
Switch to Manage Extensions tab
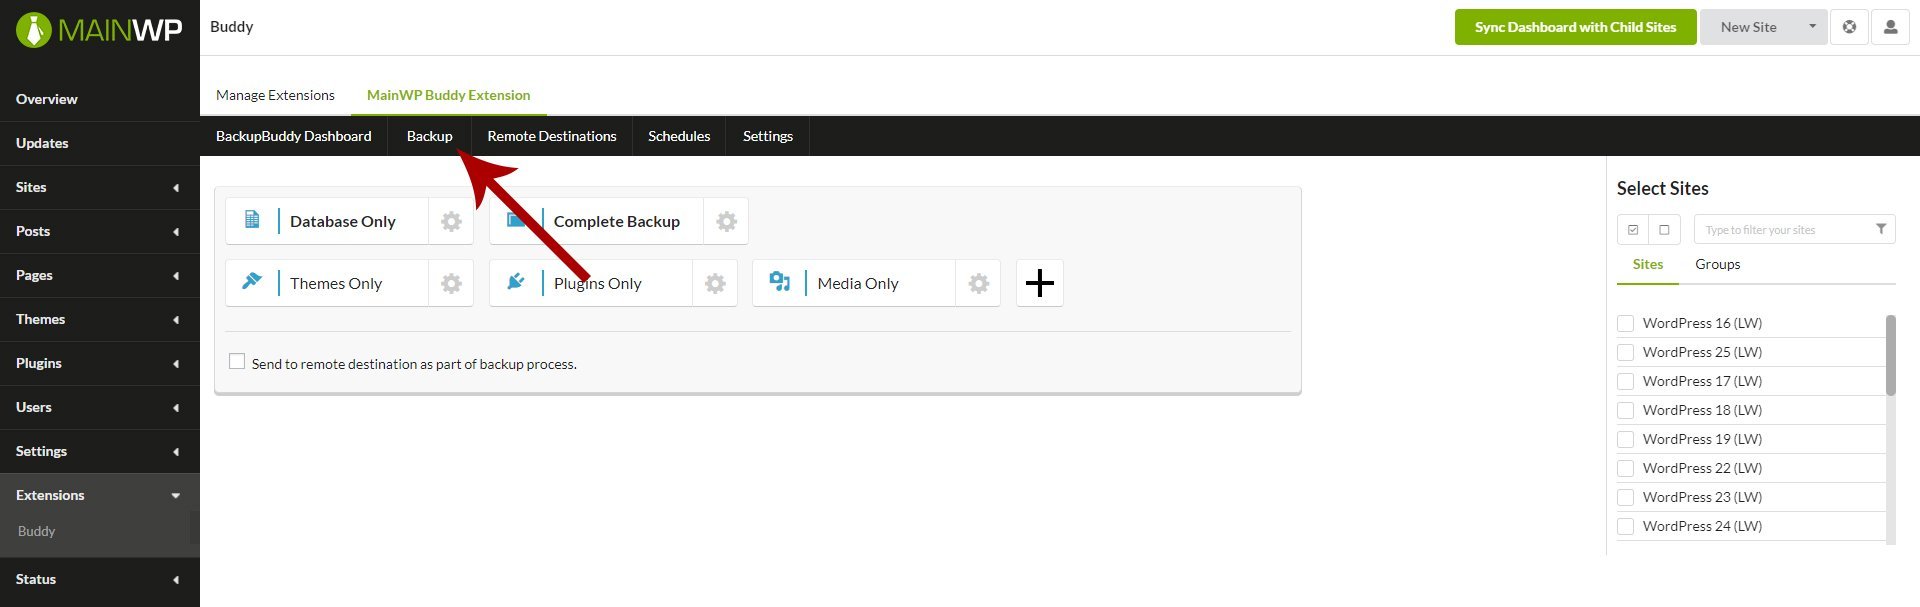[275, 95]
